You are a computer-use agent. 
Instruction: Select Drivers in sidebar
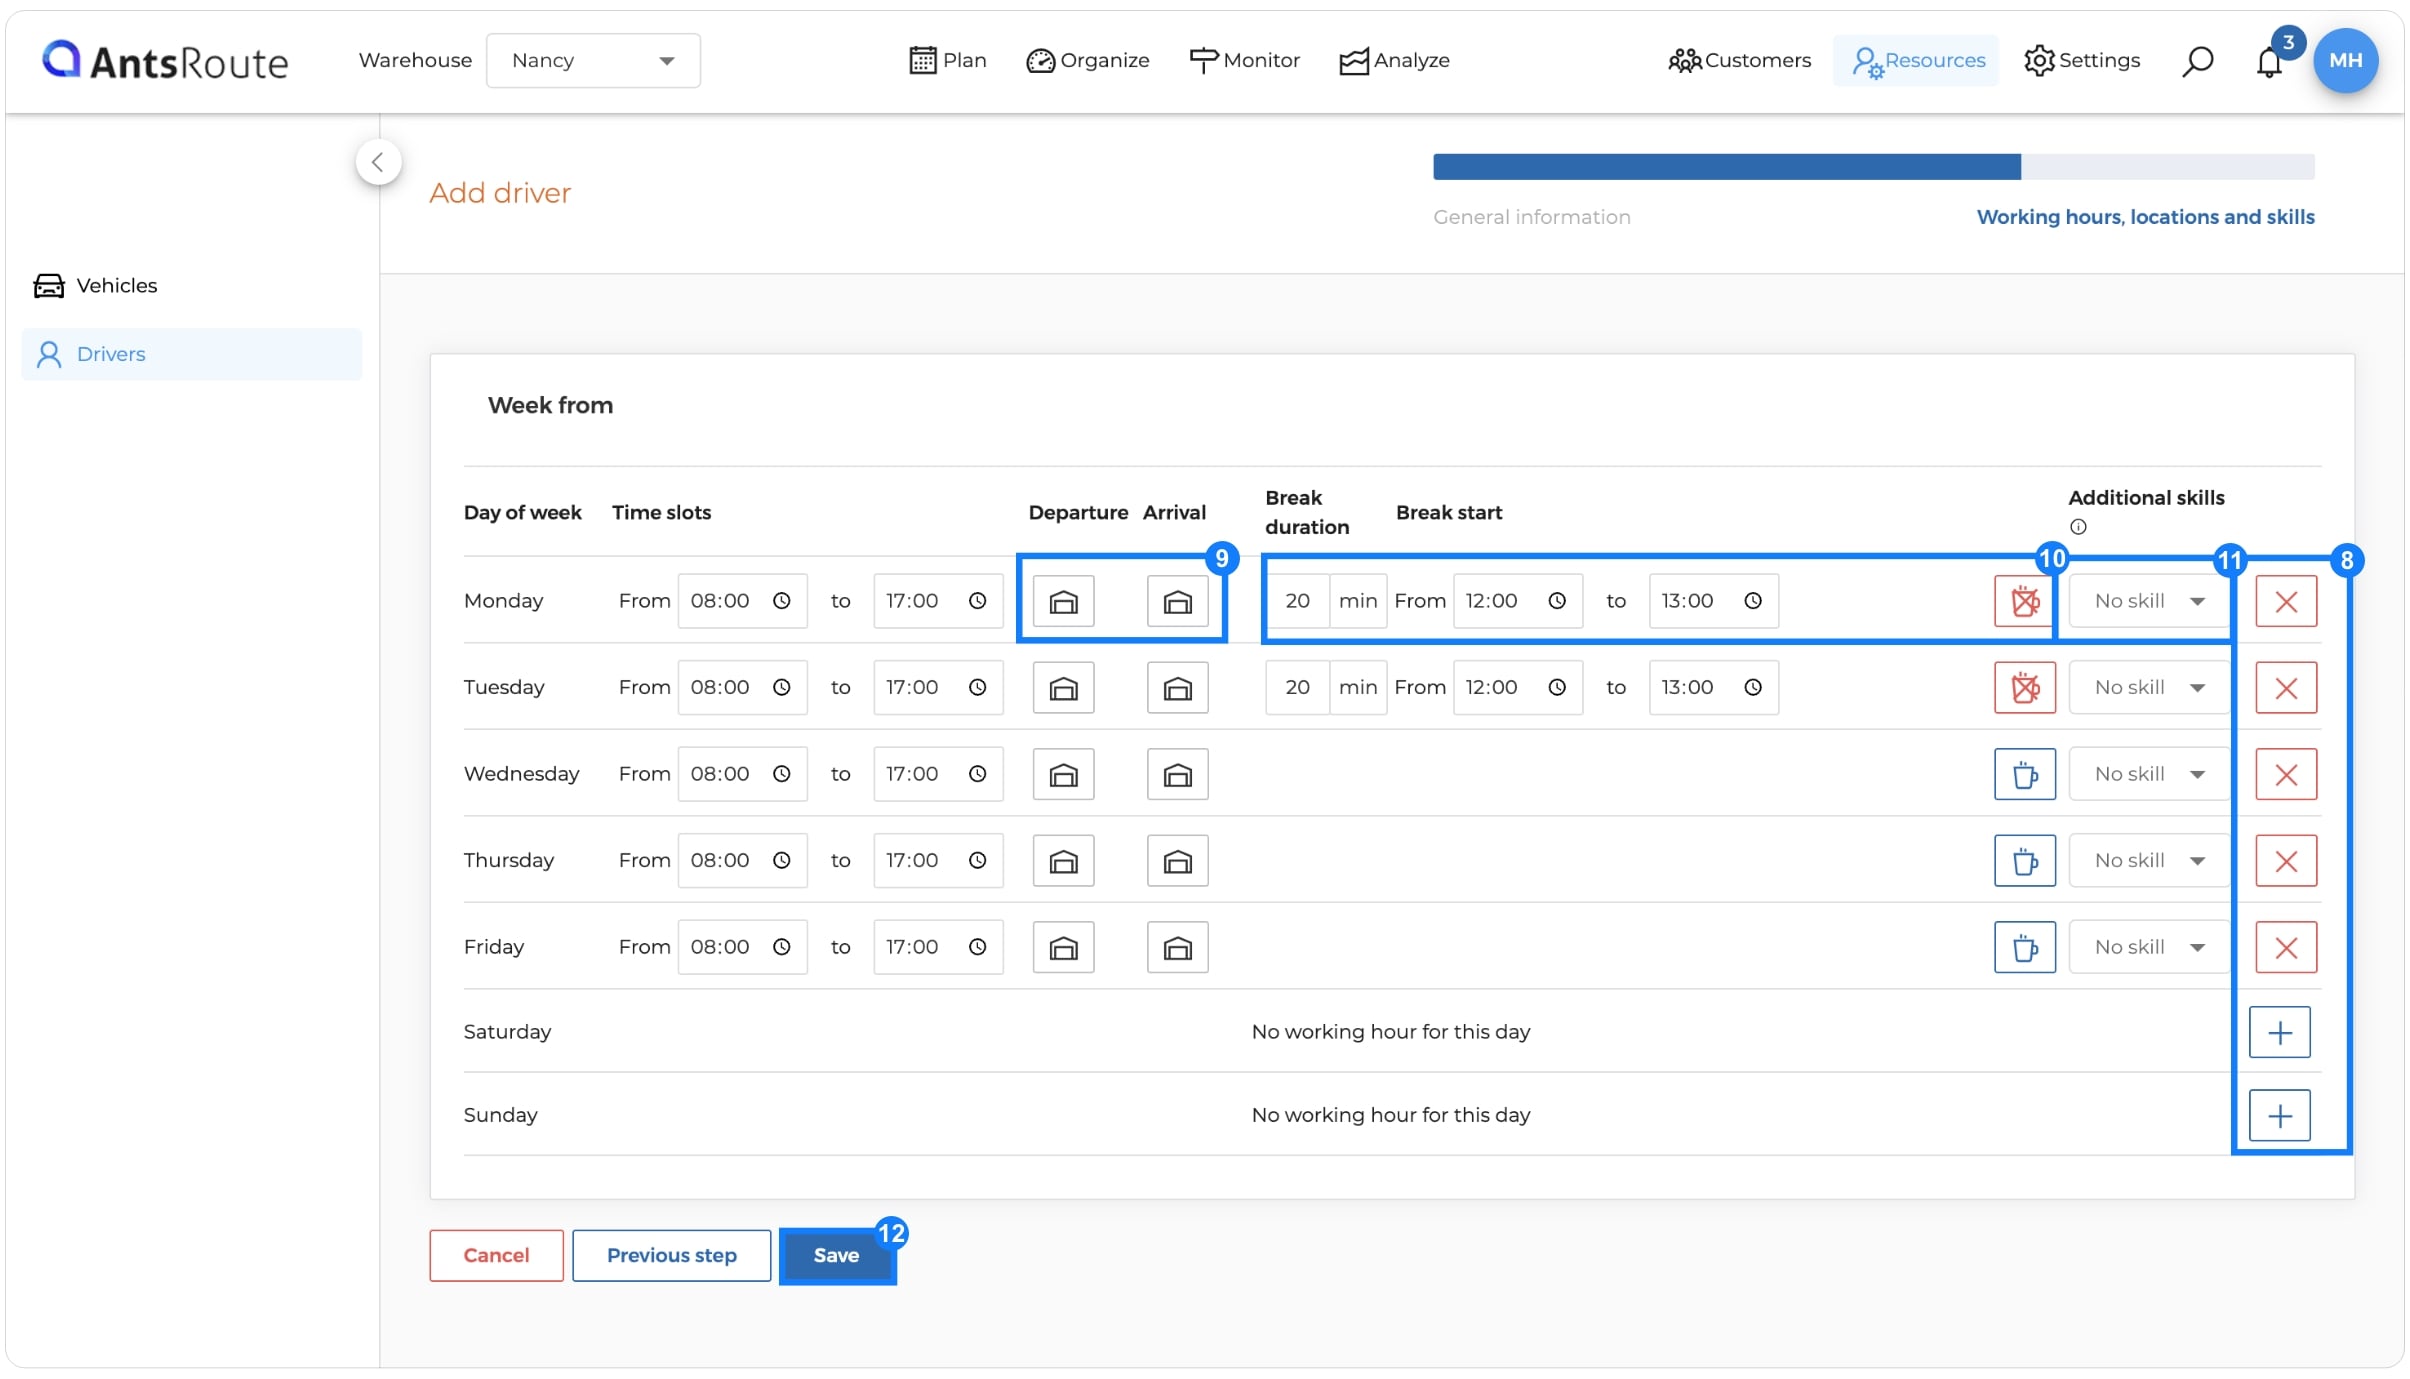(x=191, y=354)
